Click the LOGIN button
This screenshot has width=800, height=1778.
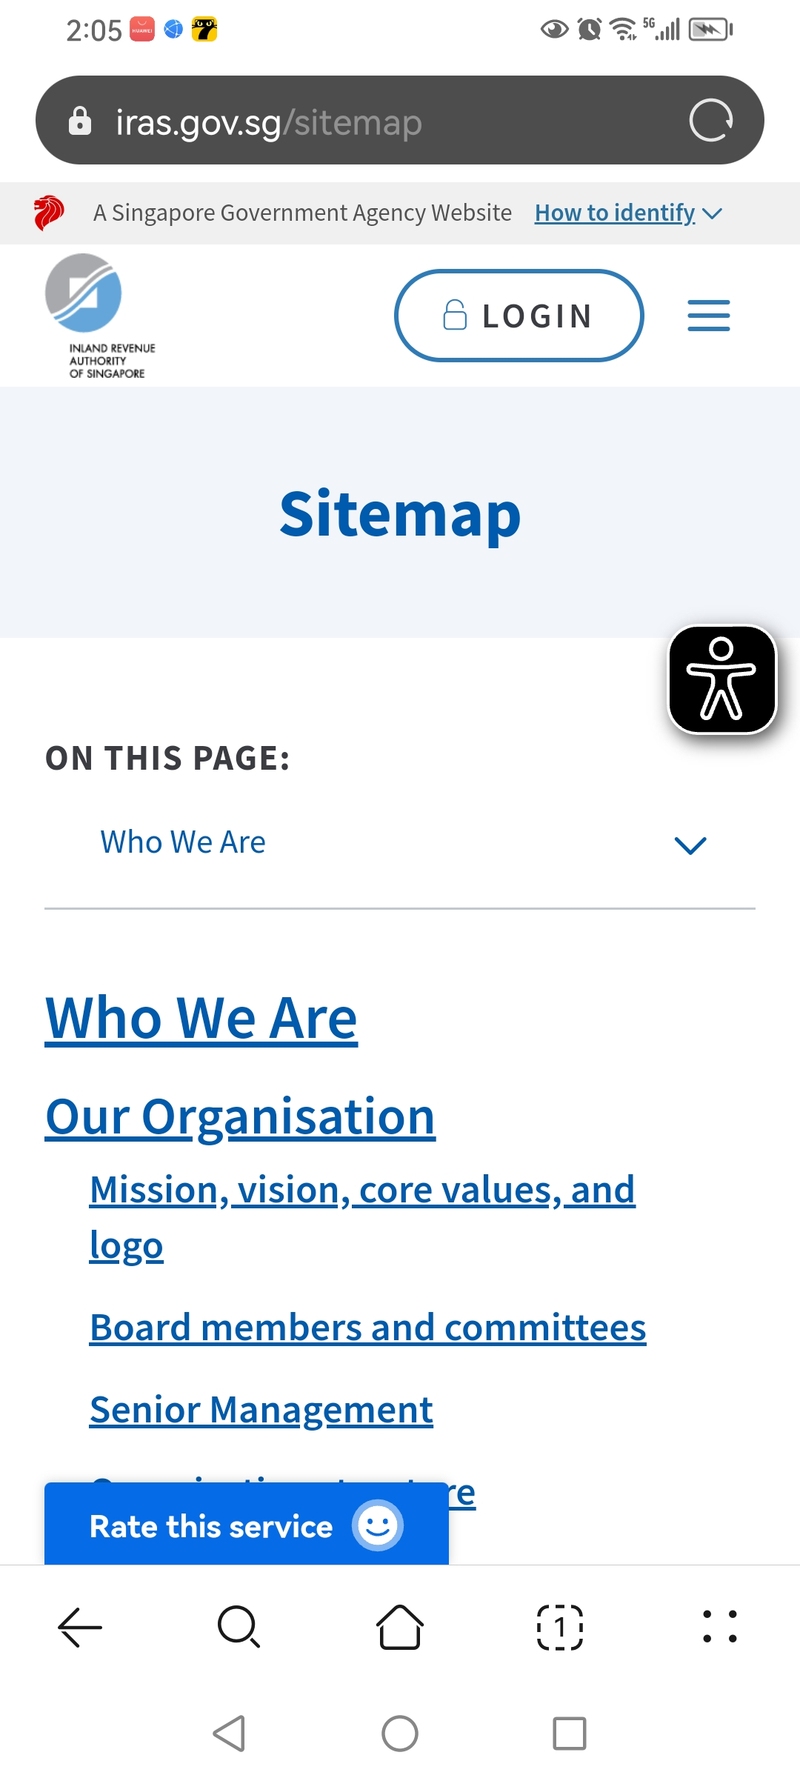[519, 316]
